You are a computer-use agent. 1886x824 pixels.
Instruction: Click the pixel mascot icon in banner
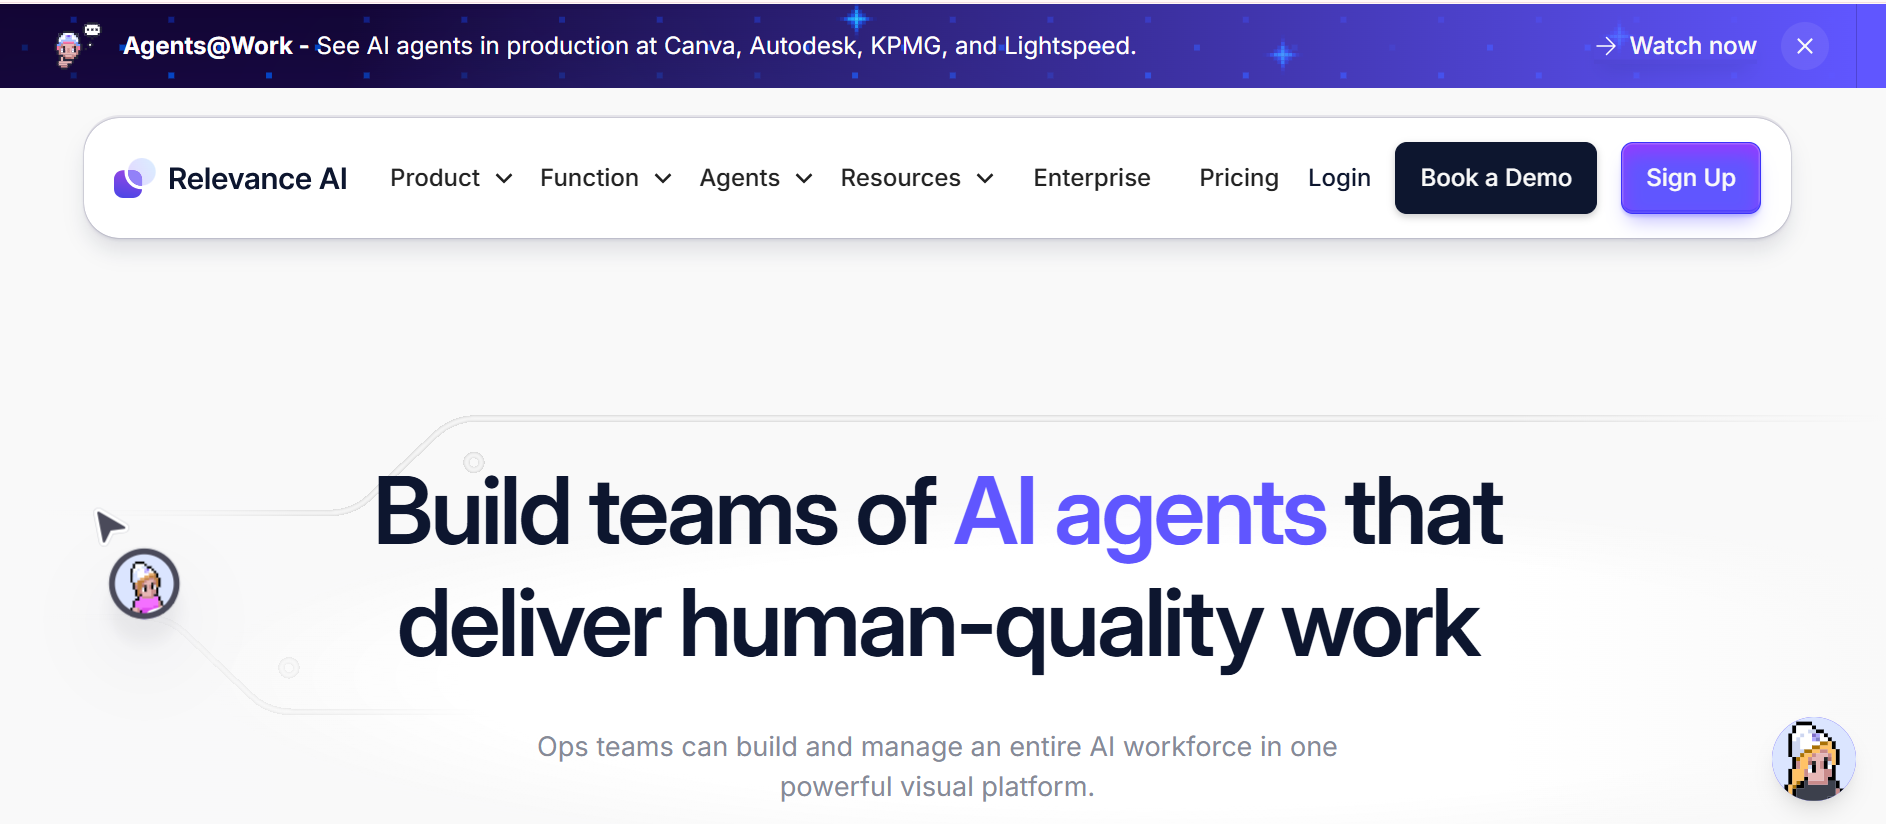click(77, 45)
